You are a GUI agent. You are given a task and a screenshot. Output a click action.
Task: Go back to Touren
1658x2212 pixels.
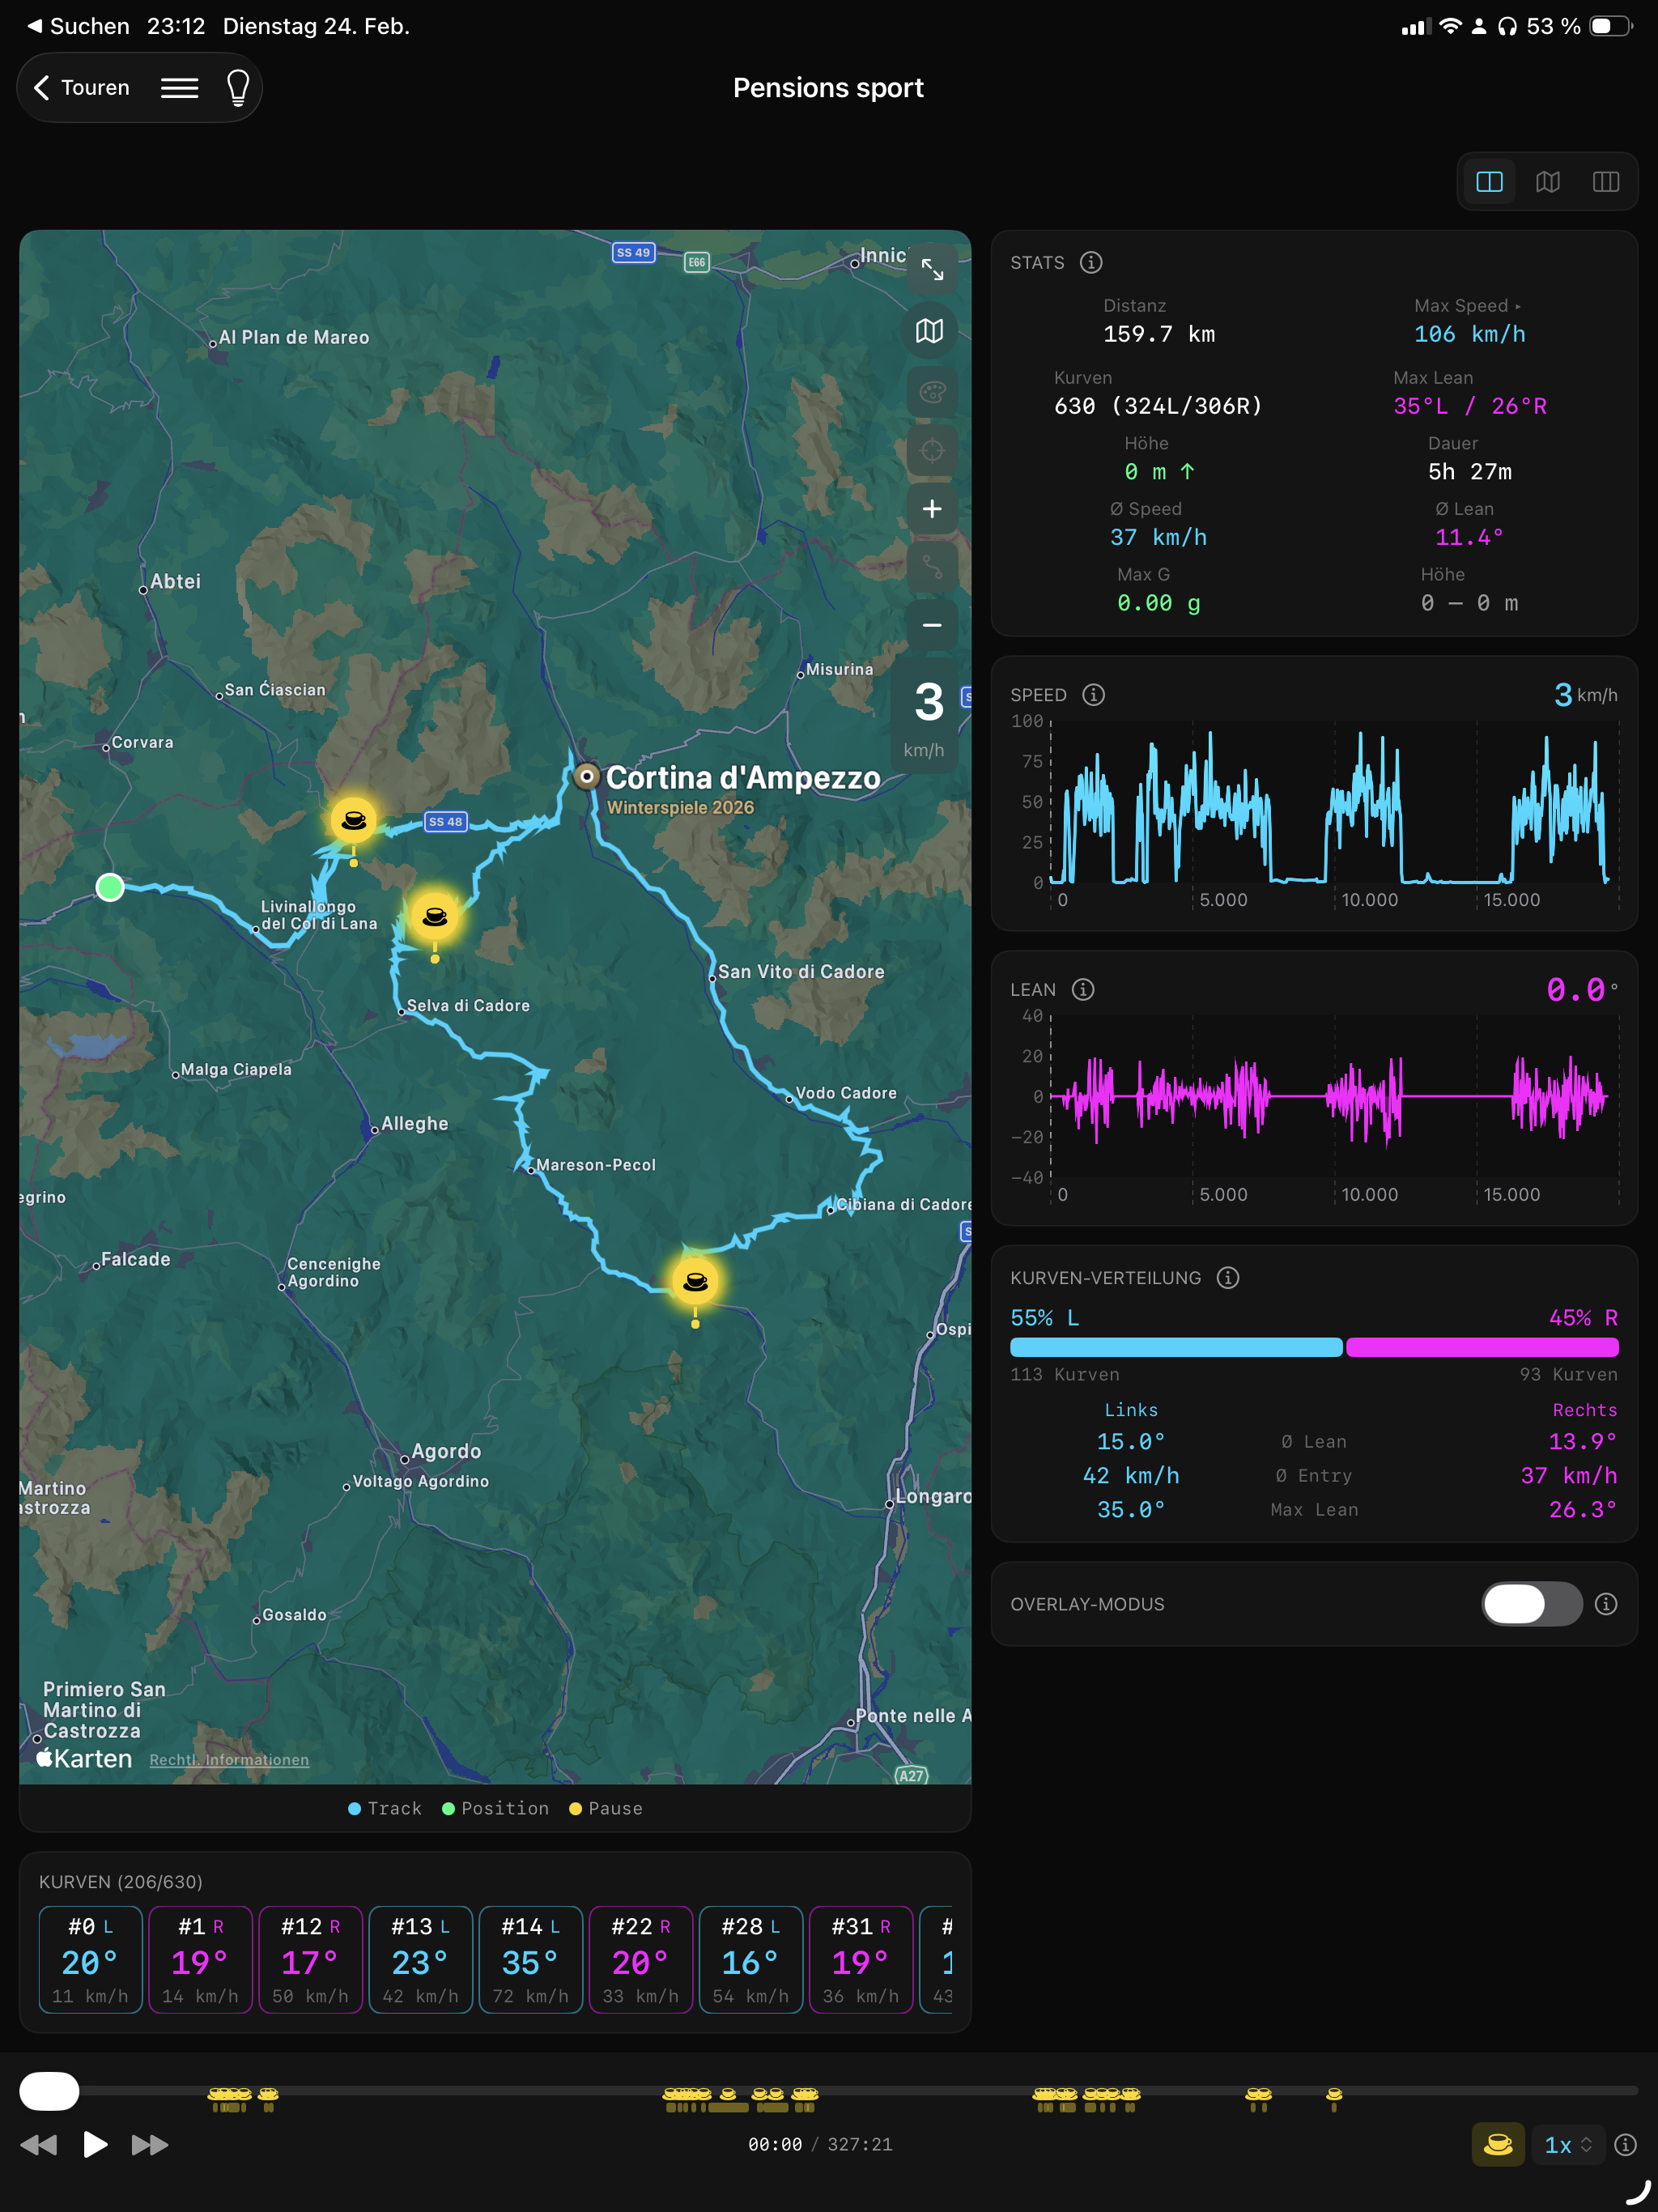tap(82, 88)
